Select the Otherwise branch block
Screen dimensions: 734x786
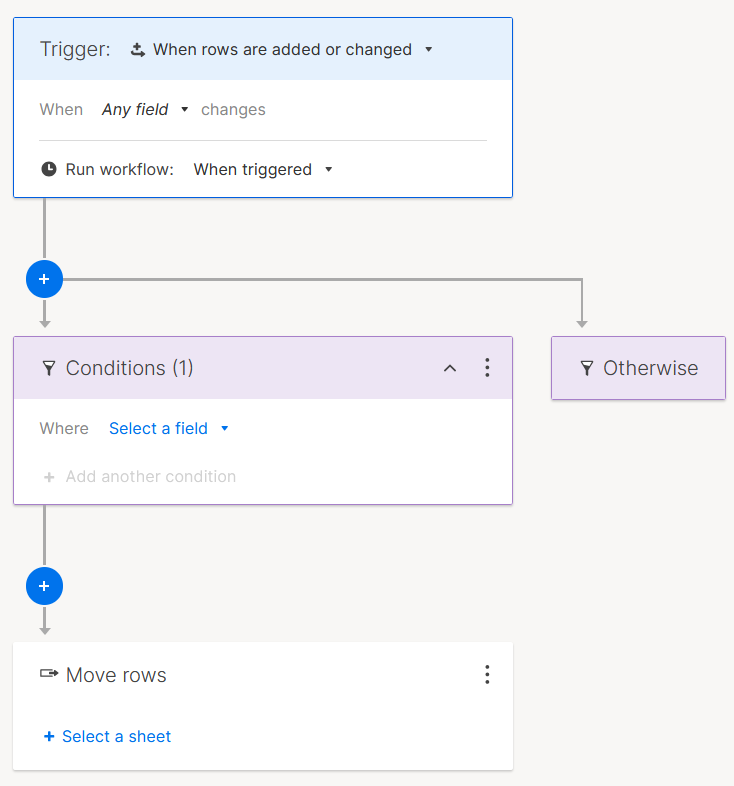(x=638, y=368)
